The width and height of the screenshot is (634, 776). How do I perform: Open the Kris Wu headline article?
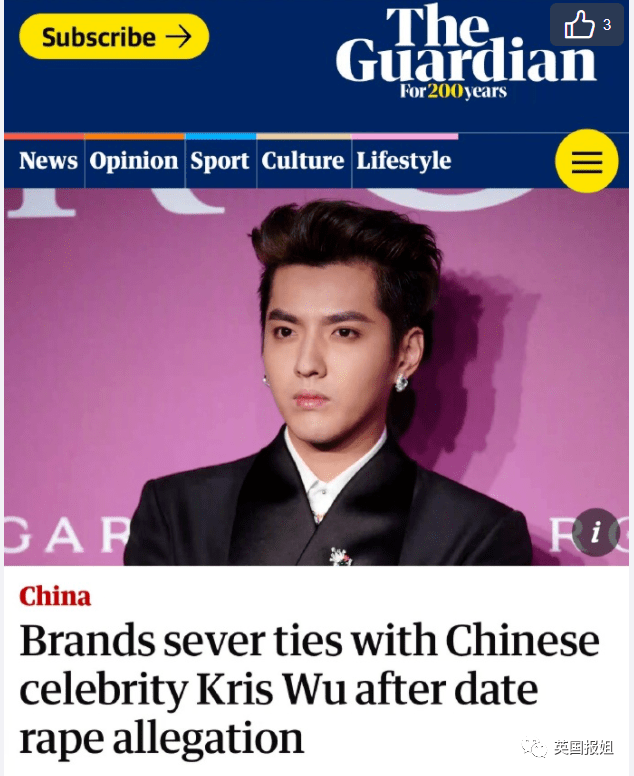coord(309,689)
